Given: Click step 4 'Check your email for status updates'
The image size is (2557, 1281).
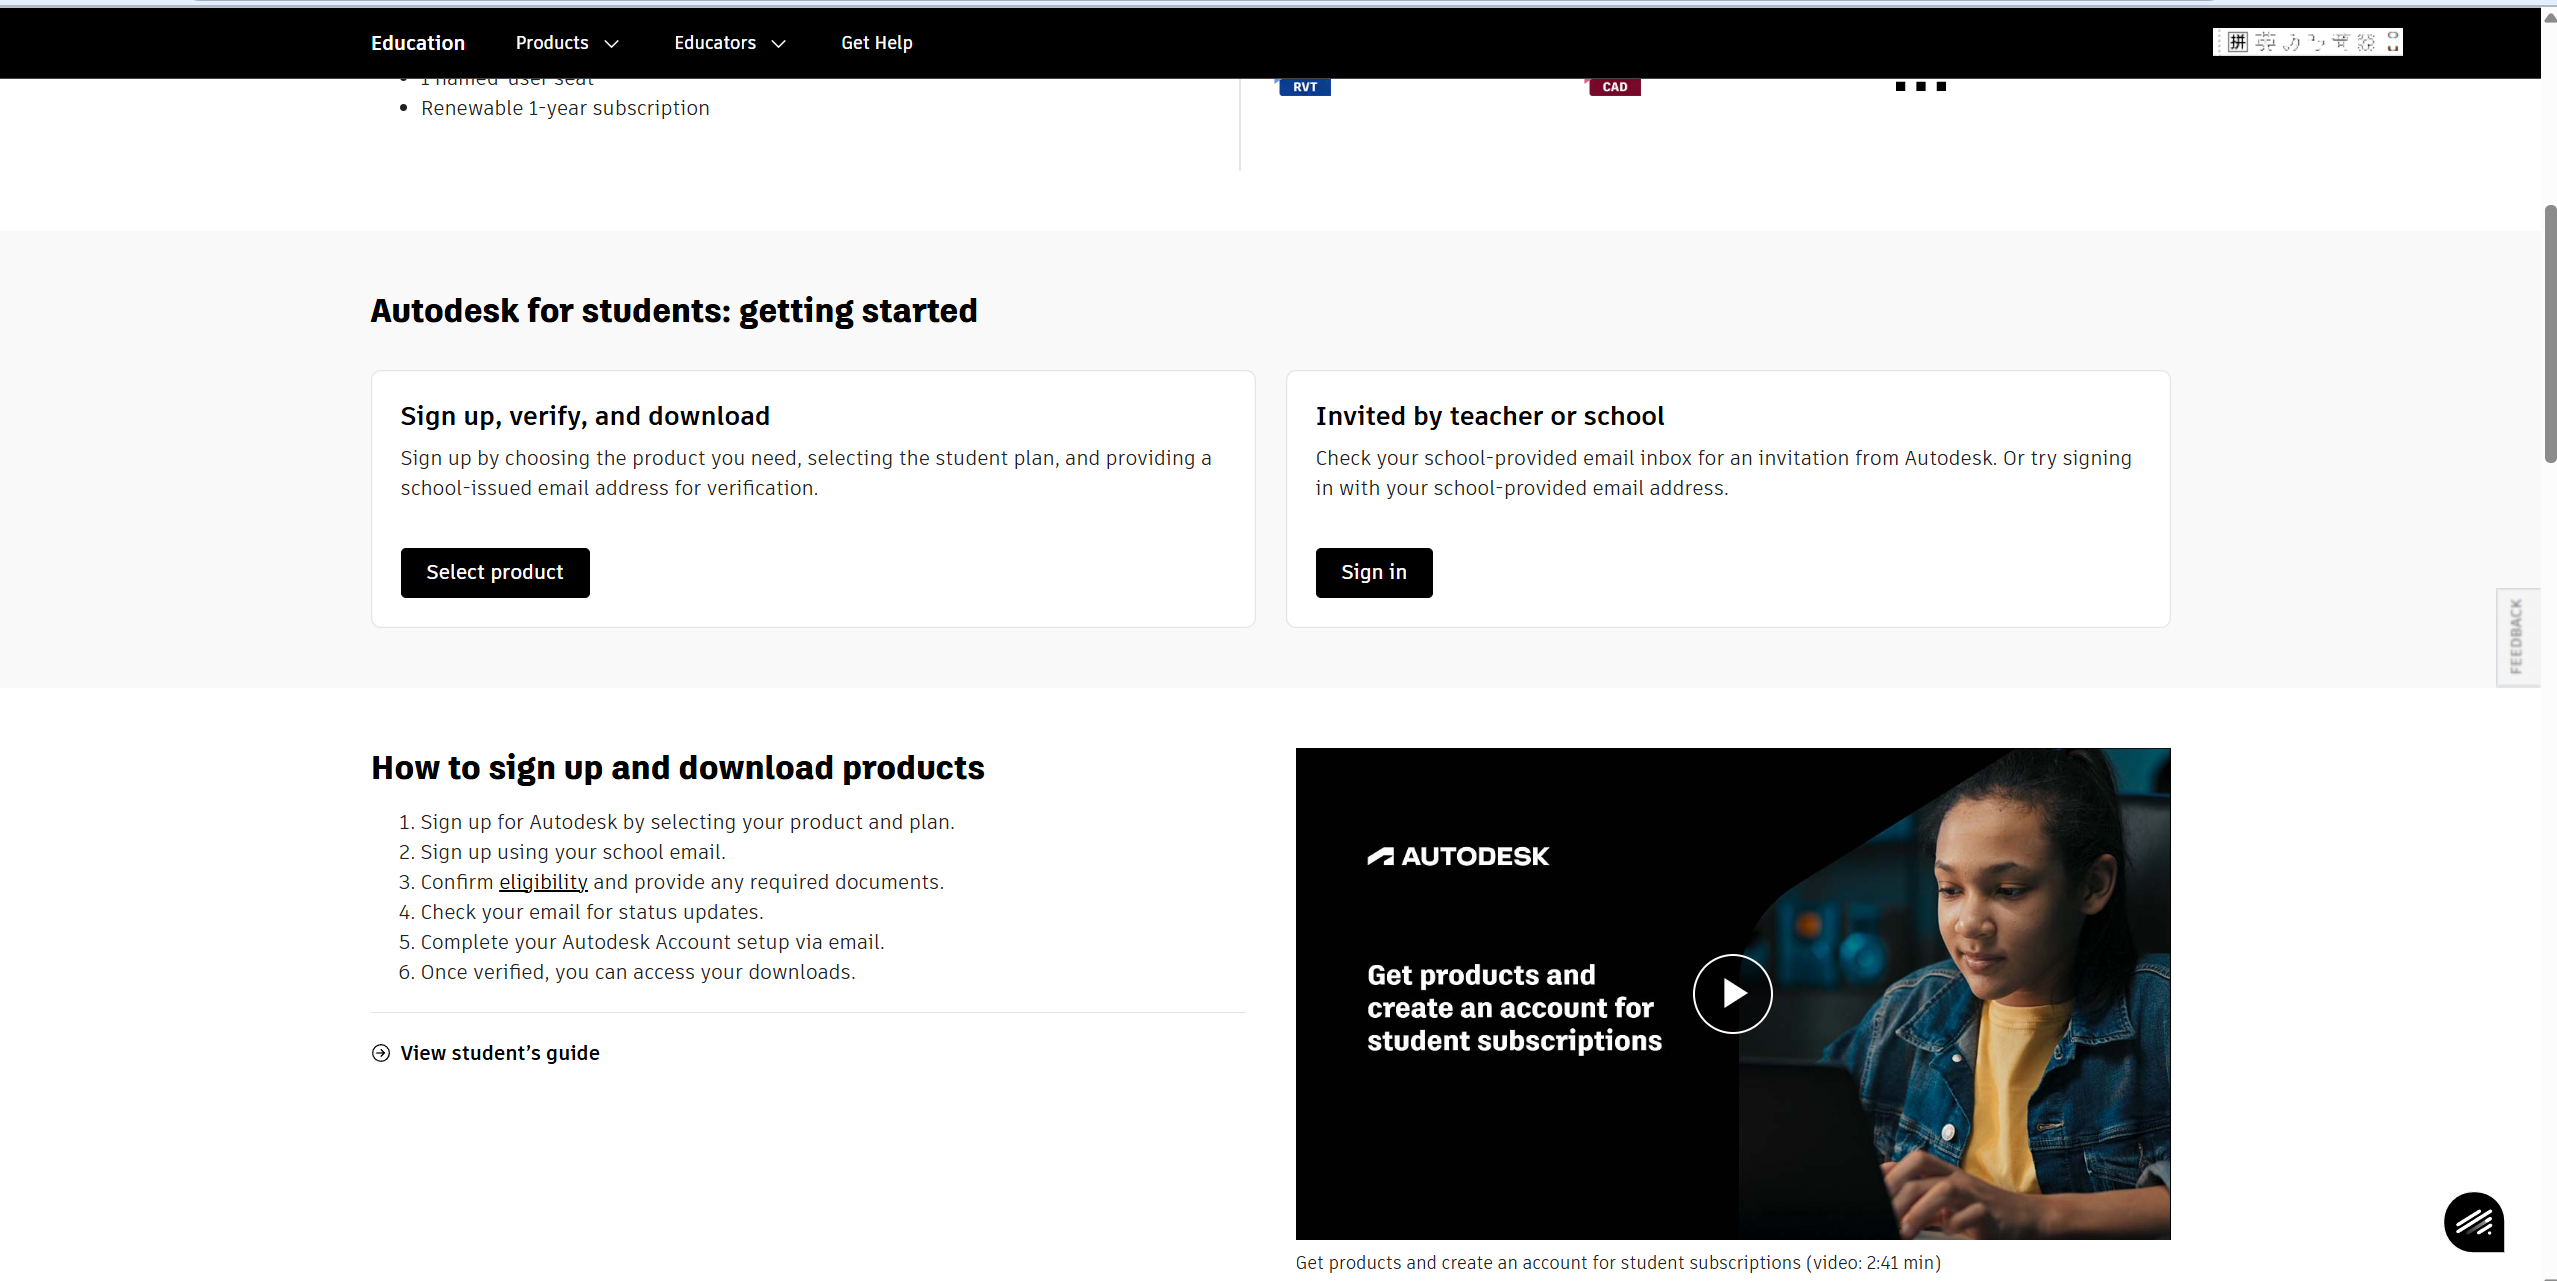Looking at the screenshot, I should pos(592,912).
